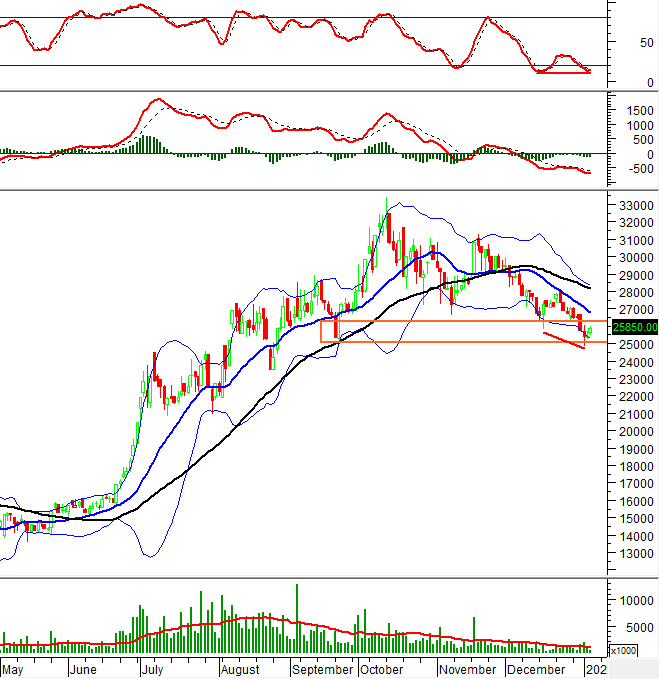This screenshot has height=679, width=659.
Task: Click the October label on time axis
Action: point(381,669)
